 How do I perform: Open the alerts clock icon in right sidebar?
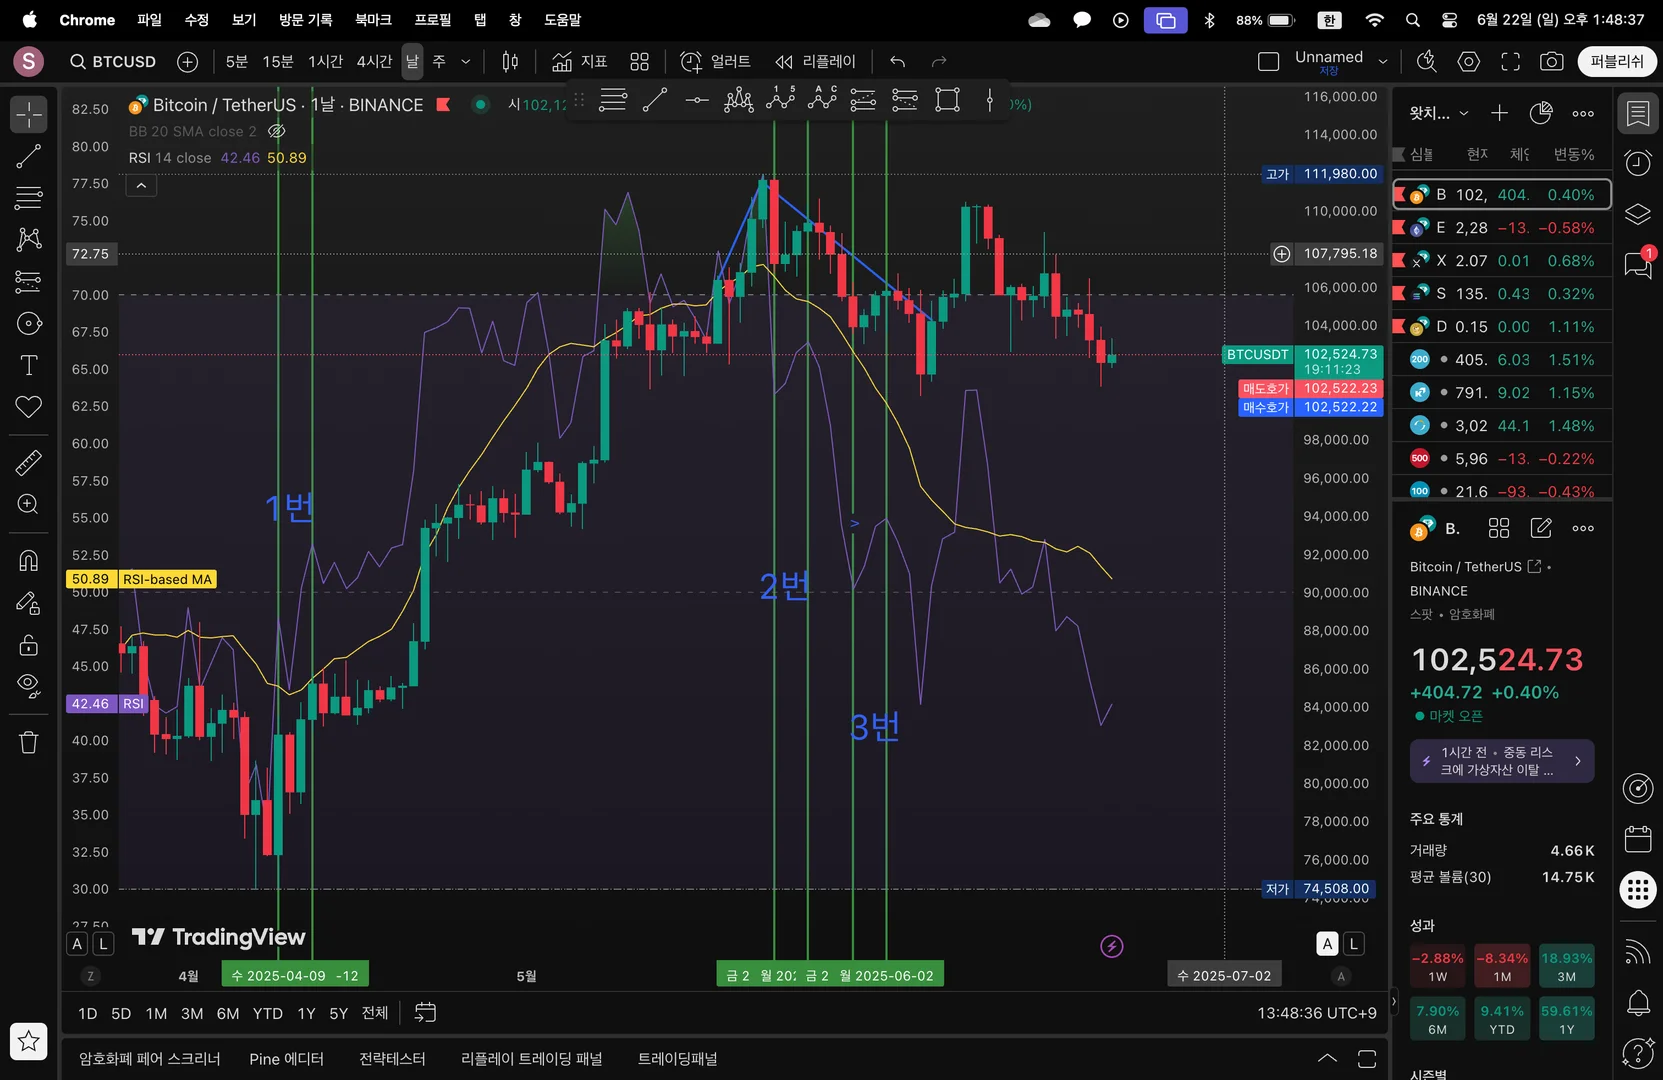coord(1638,163)
